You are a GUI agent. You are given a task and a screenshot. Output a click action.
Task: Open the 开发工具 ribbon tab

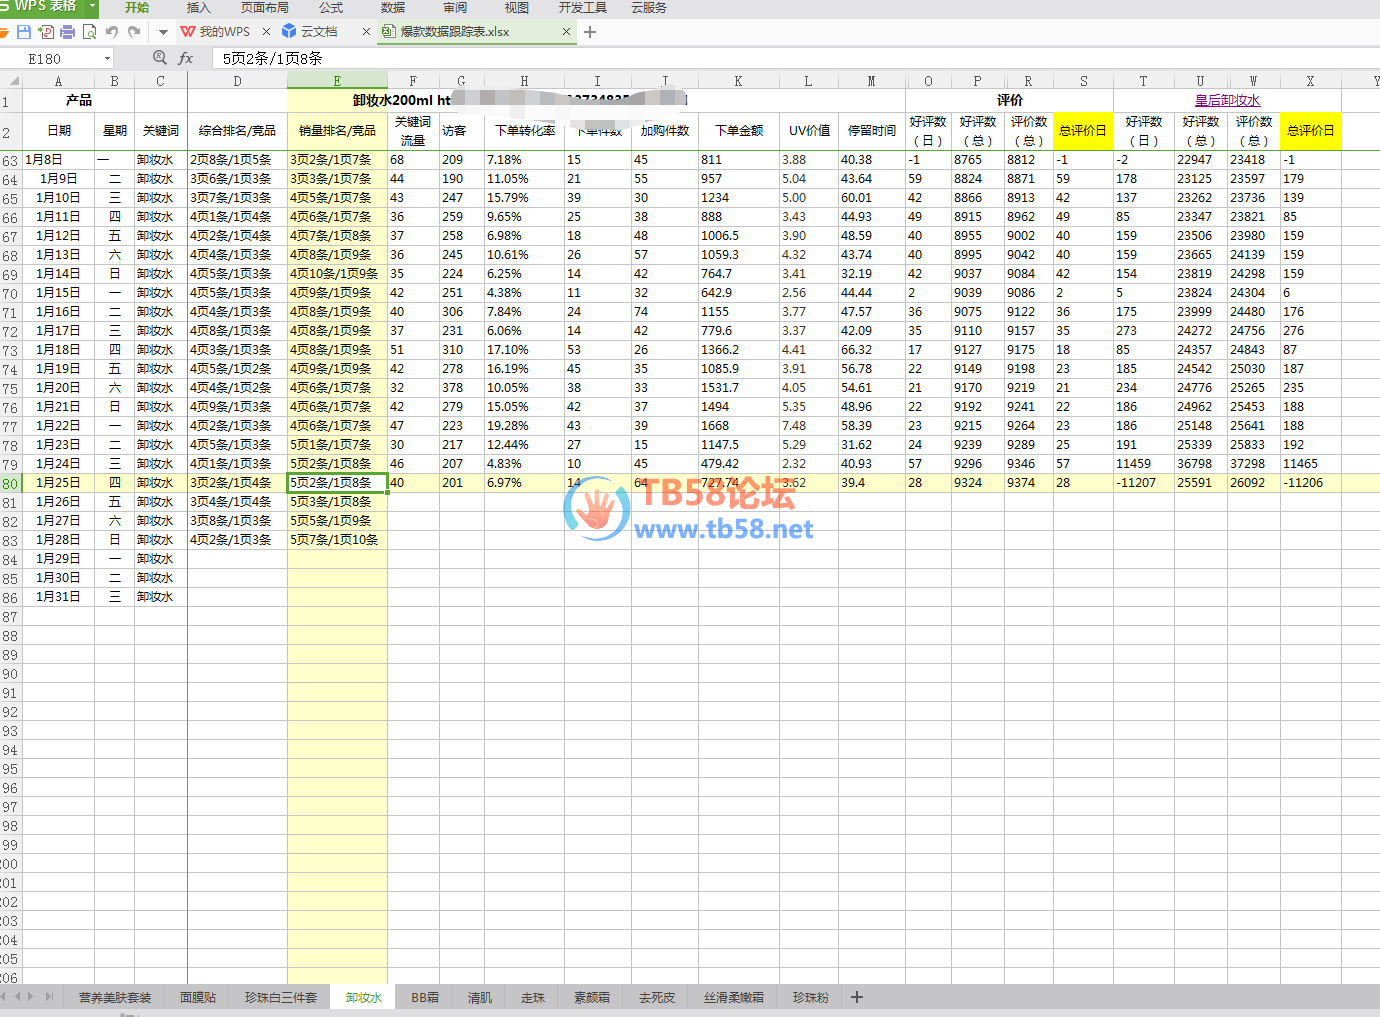[583, 7]
